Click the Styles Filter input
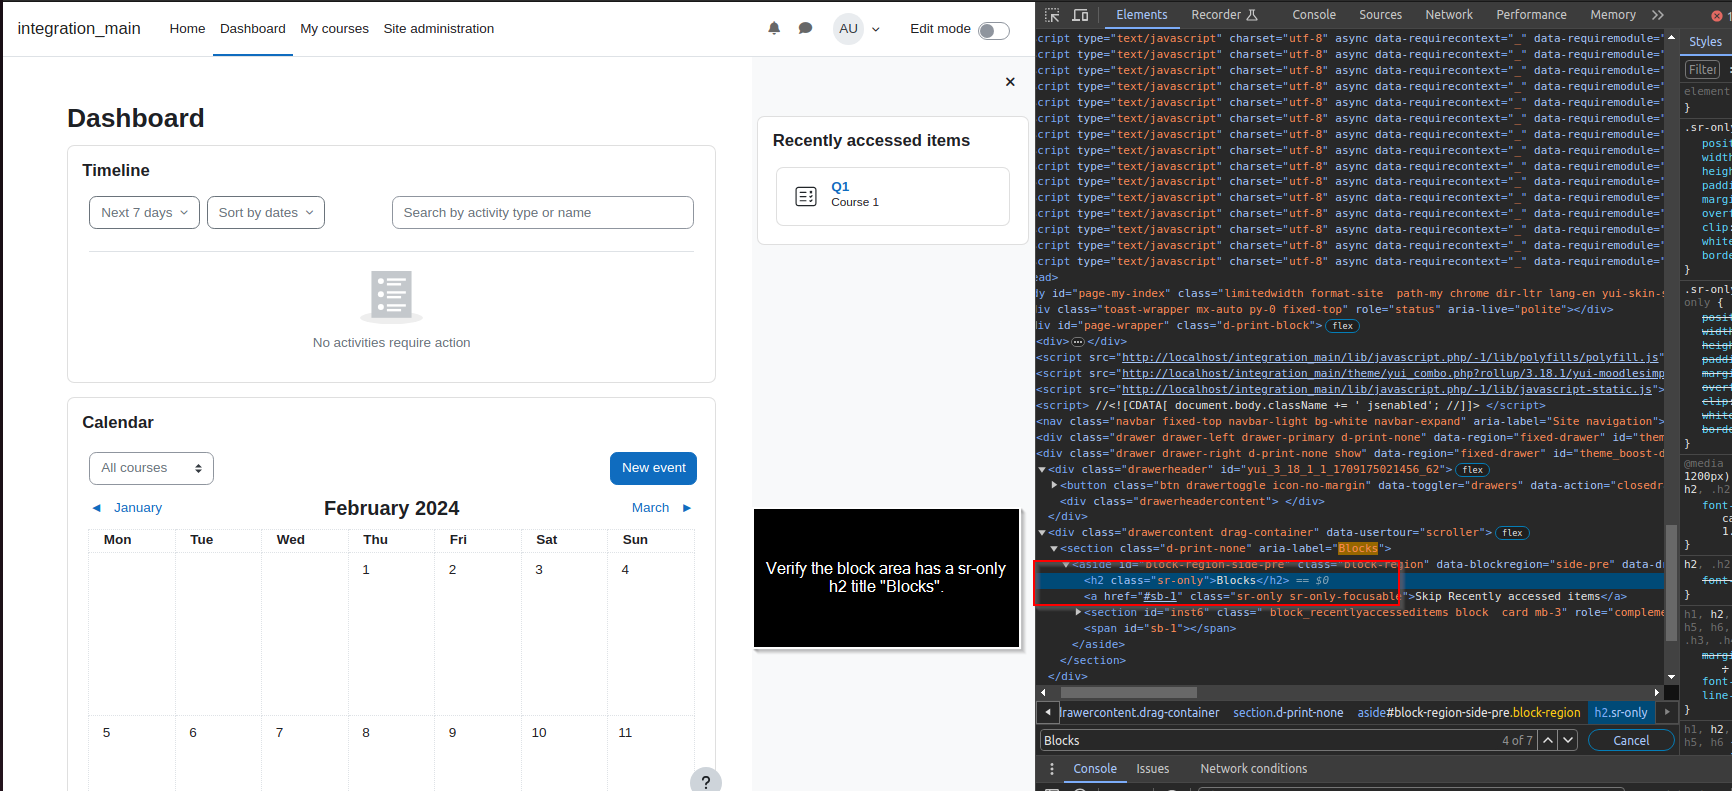This screenshot has height=791, width=1732. tap(1702, 70)
